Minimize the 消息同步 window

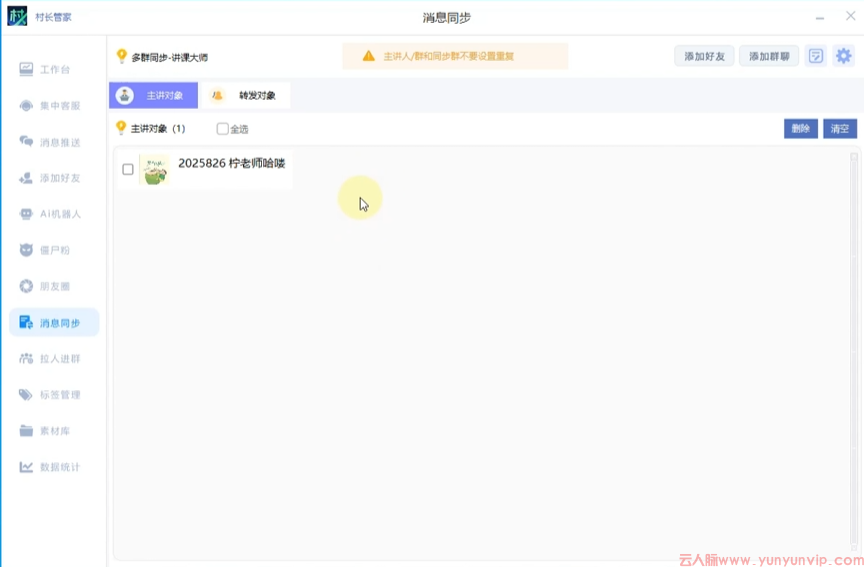coord(820,18)
